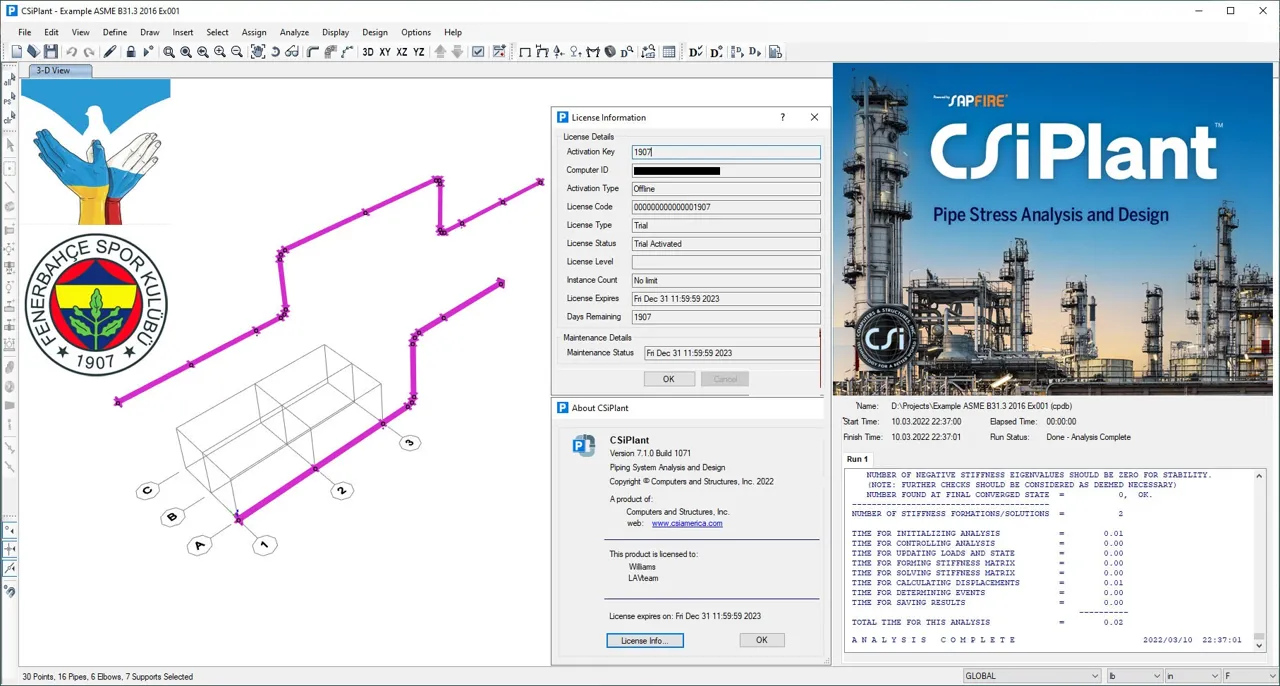Image resolution: width=1280 pixels, height=686 pixels.
Task: Open show tables grid icon
Action: pyautogui.click(x=669, y=52)
